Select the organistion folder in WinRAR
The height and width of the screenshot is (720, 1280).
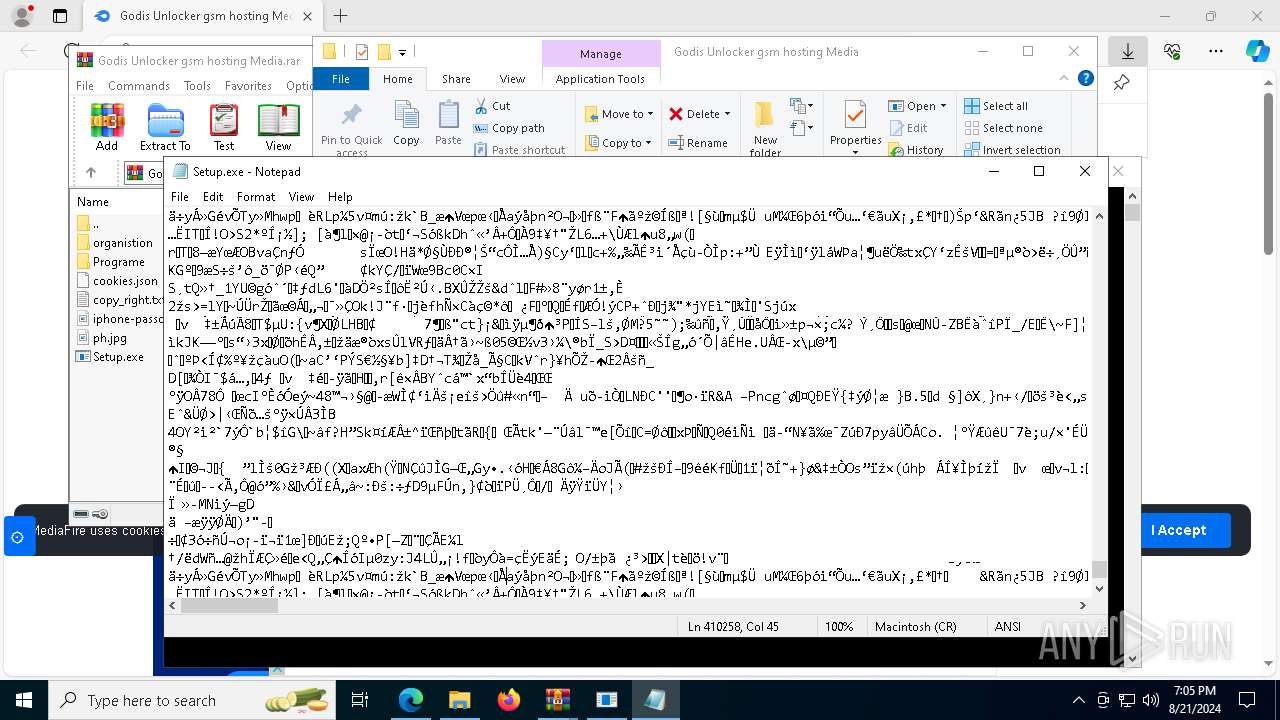pos(115,243)
